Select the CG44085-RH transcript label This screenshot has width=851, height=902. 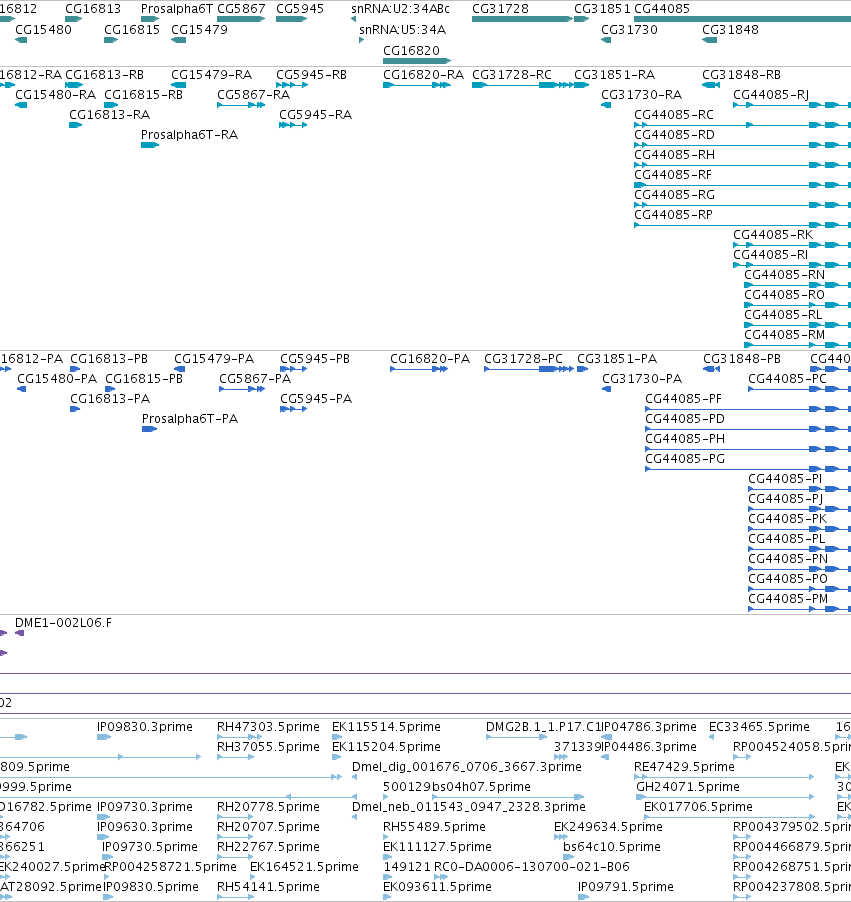[x=674, y=155]
